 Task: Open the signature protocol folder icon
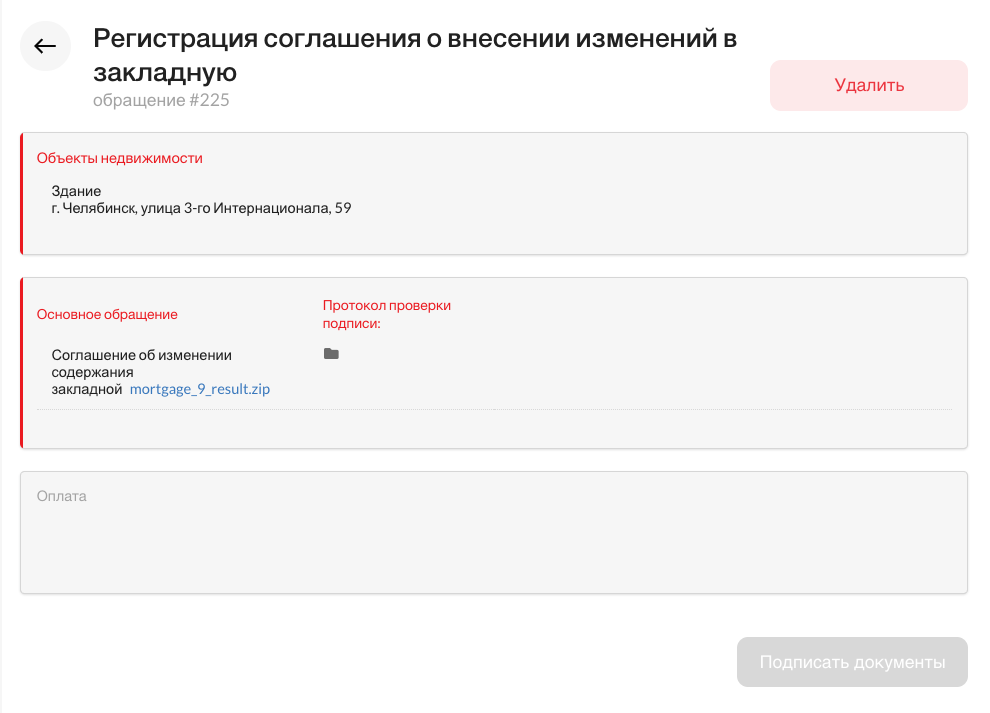[331, 354]
